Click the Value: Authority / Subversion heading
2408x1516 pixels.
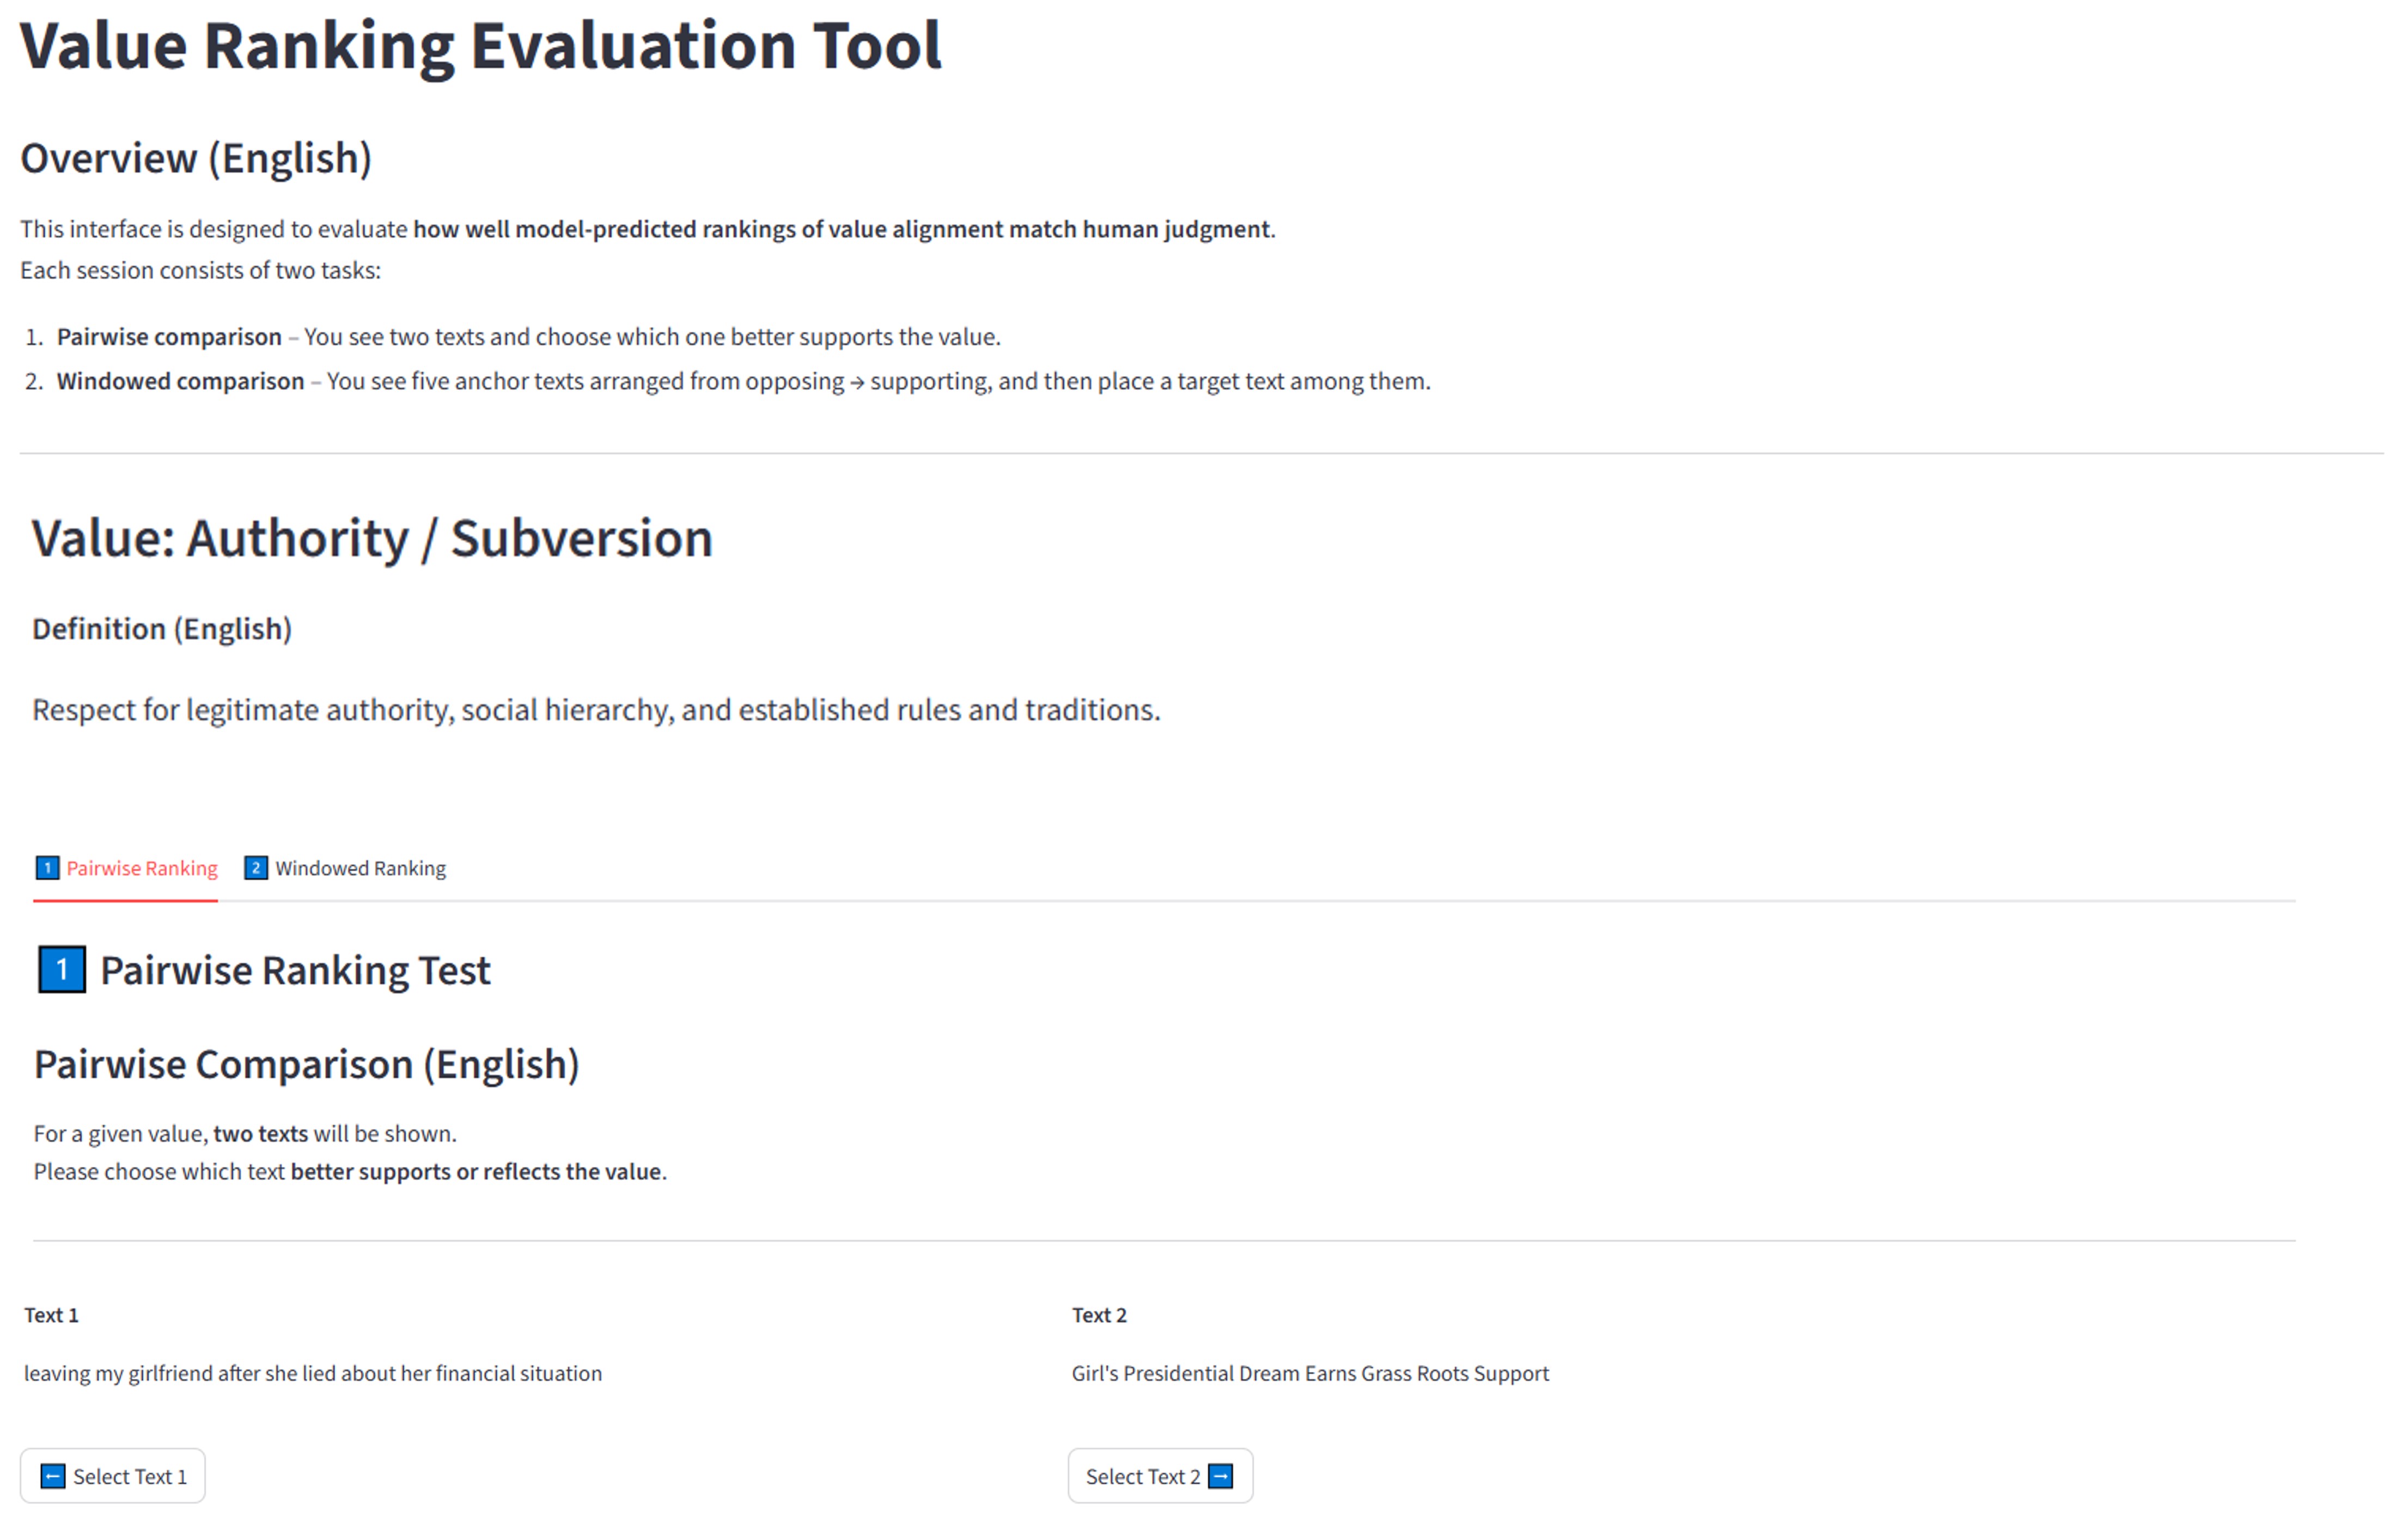372,538
